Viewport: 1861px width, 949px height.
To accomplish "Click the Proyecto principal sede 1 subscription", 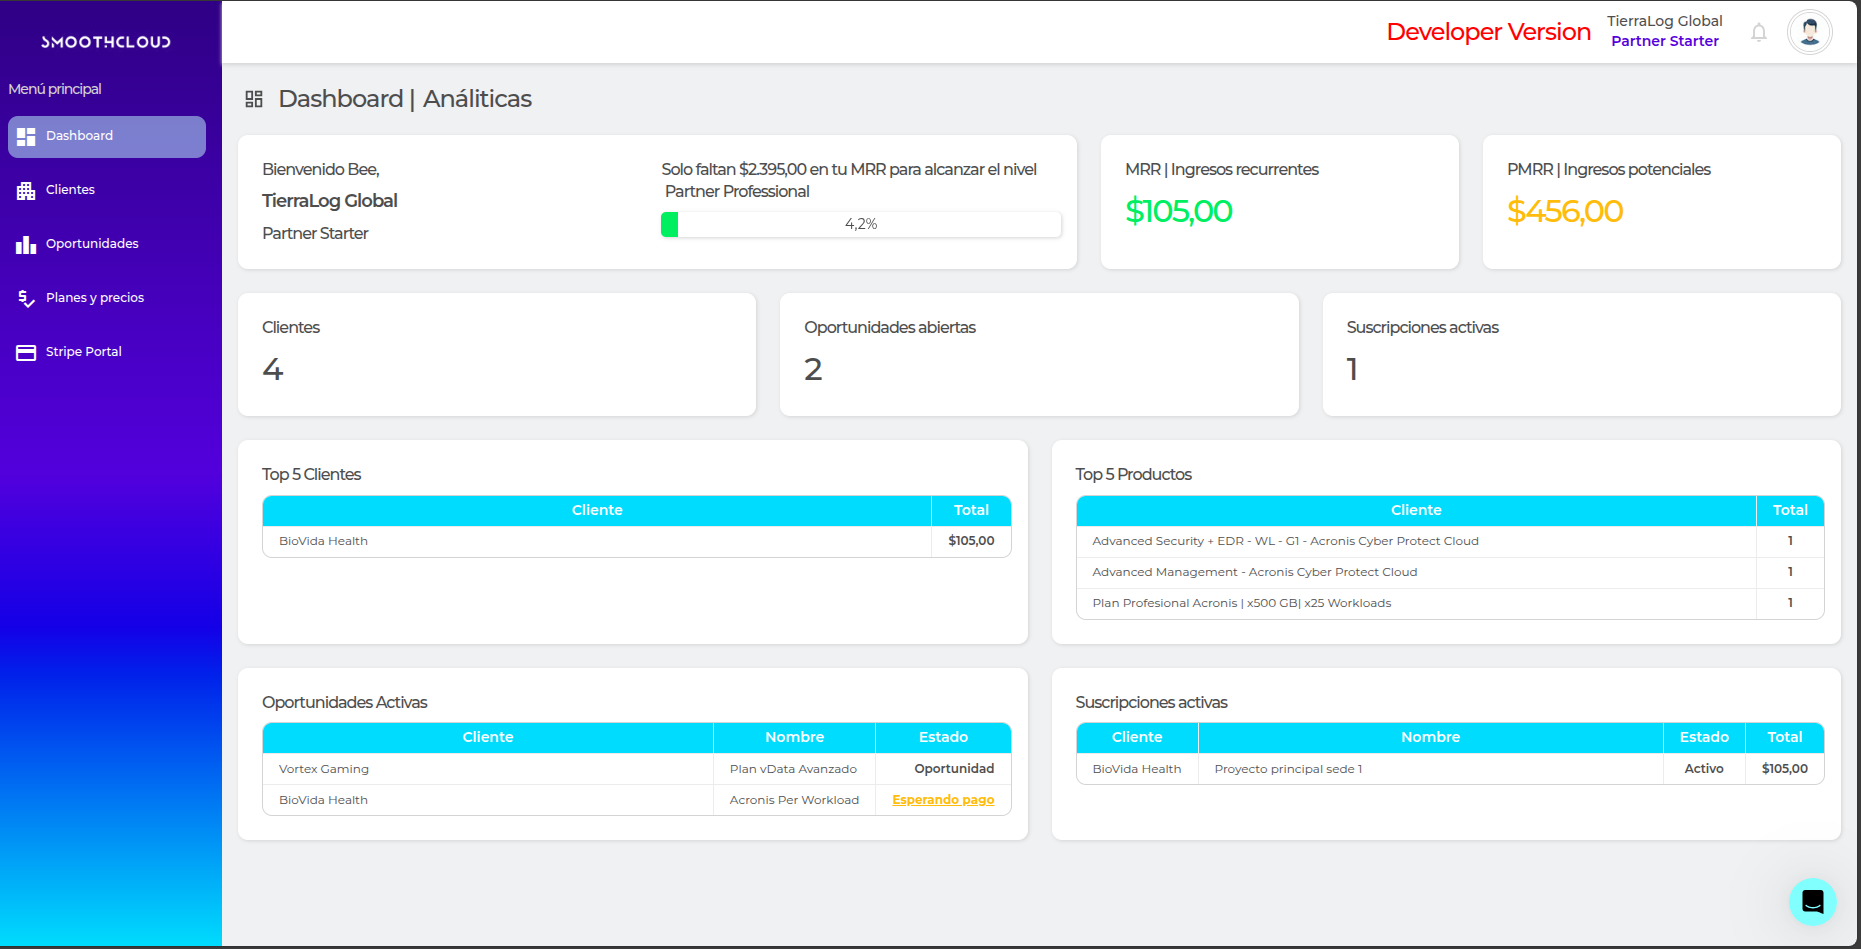I will [1288, 769].
